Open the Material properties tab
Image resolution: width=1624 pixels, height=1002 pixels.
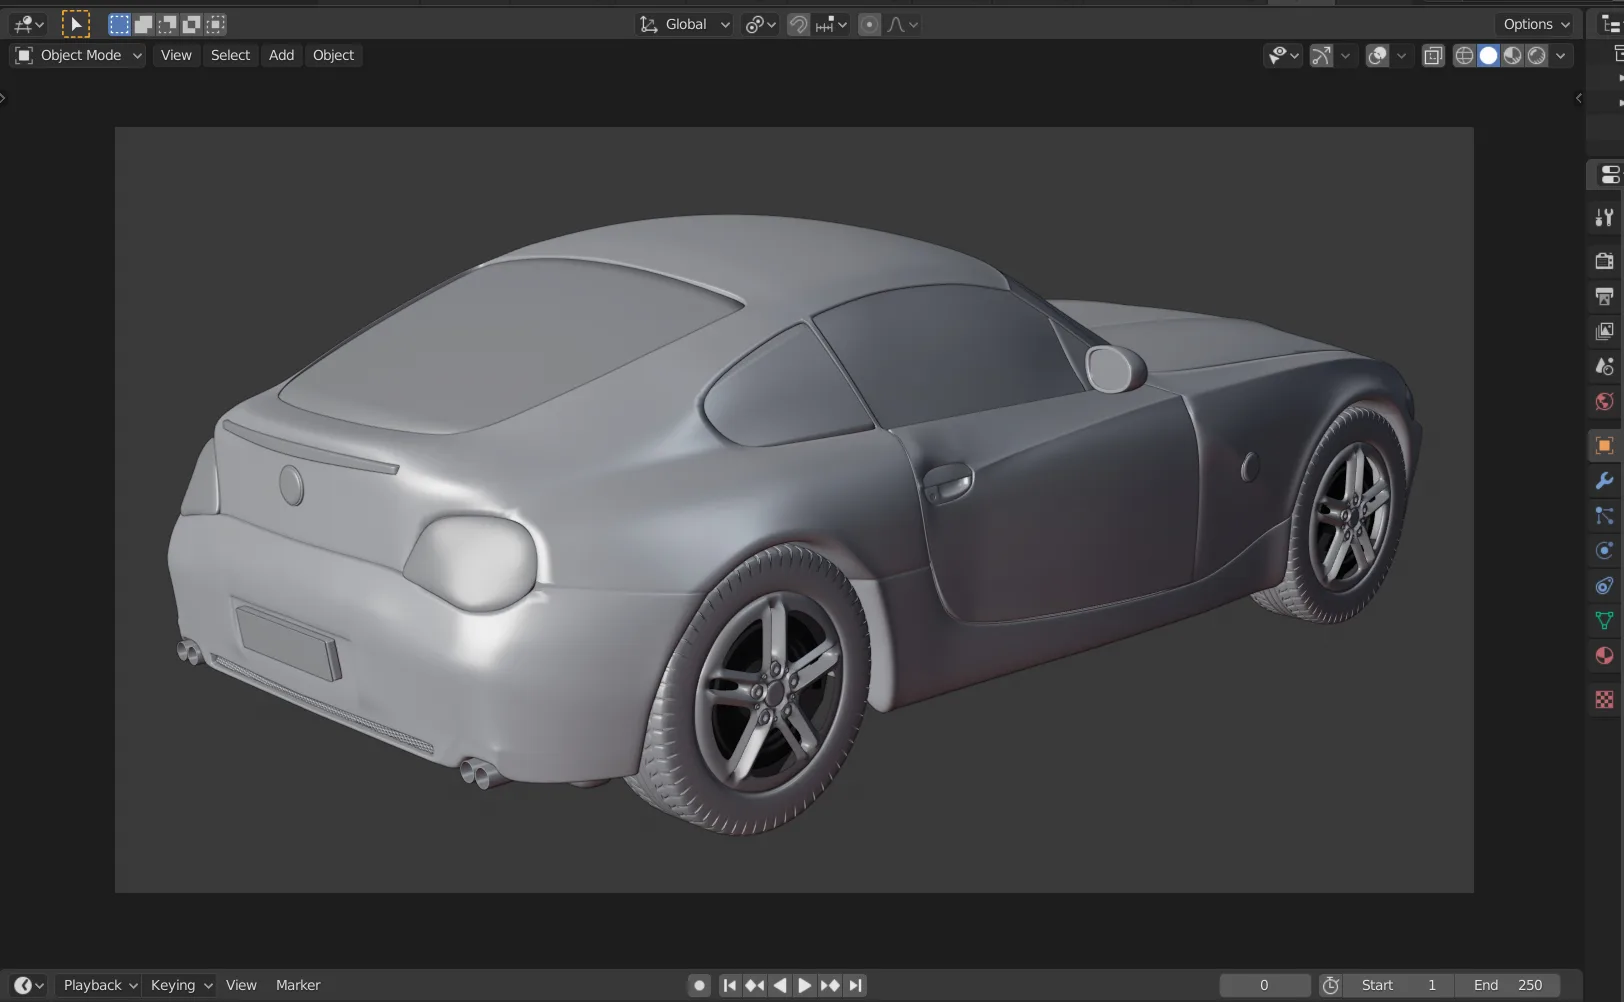[1604, 656]
